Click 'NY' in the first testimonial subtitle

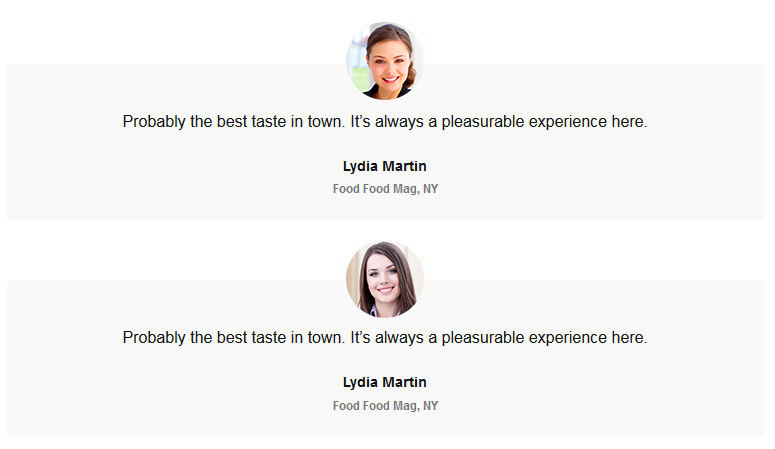(x=431, y=189)
